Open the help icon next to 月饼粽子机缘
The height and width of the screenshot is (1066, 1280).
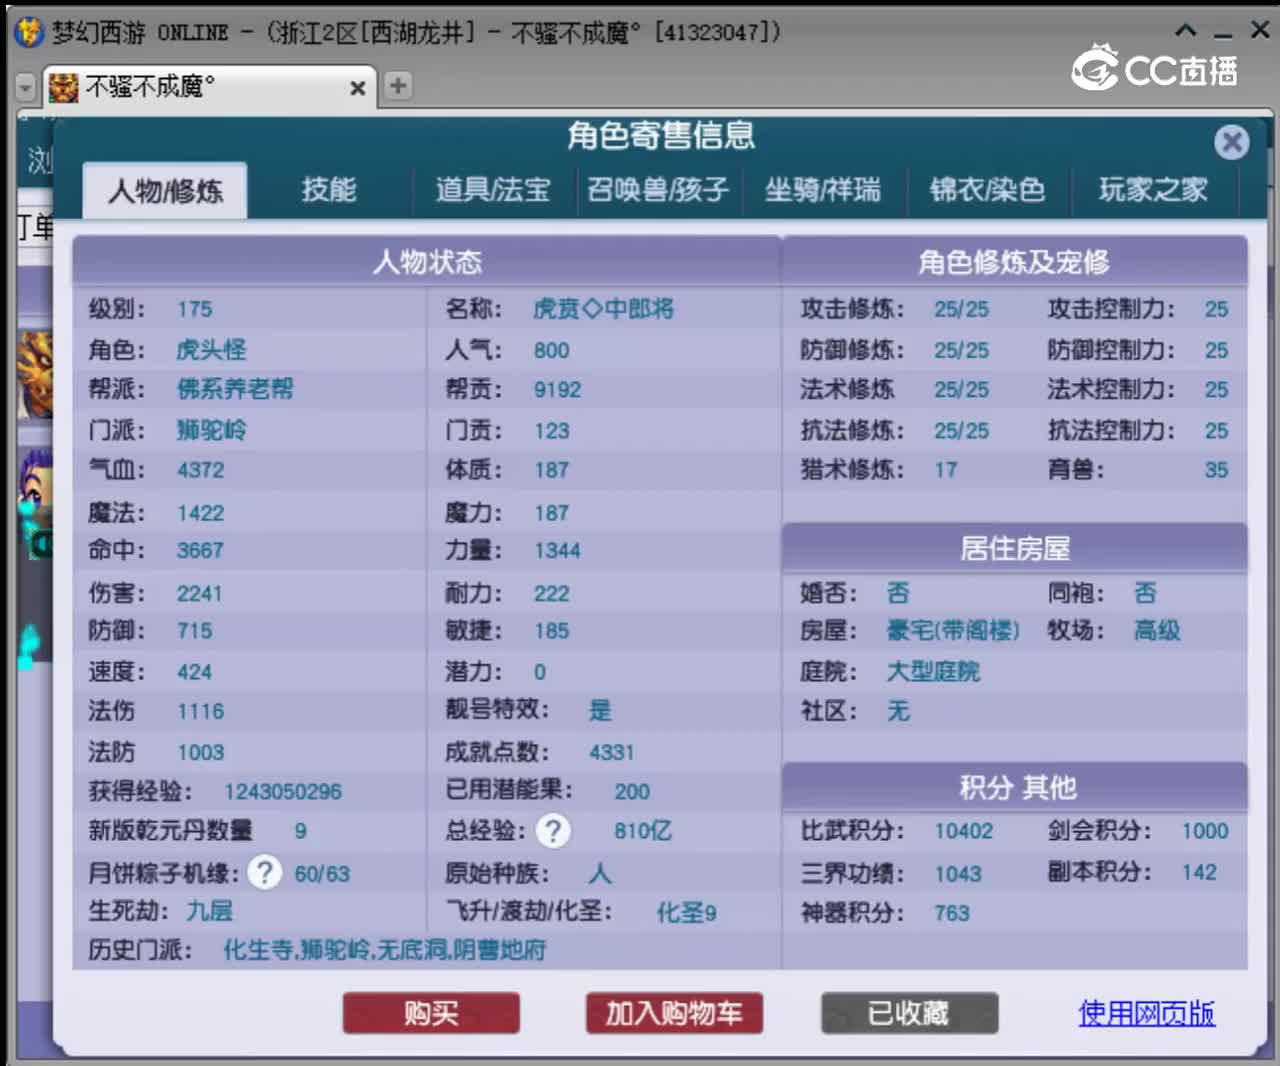264,872
